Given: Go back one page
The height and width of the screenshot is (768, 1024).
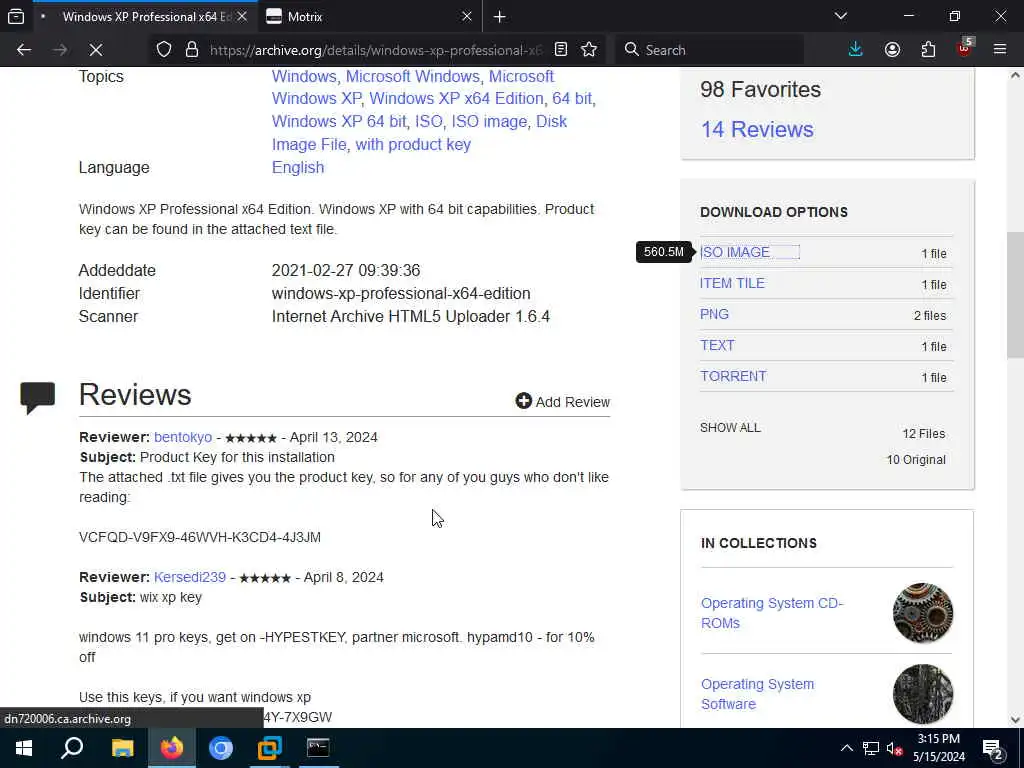Looking at the screenshot, I should pos(24,50).
